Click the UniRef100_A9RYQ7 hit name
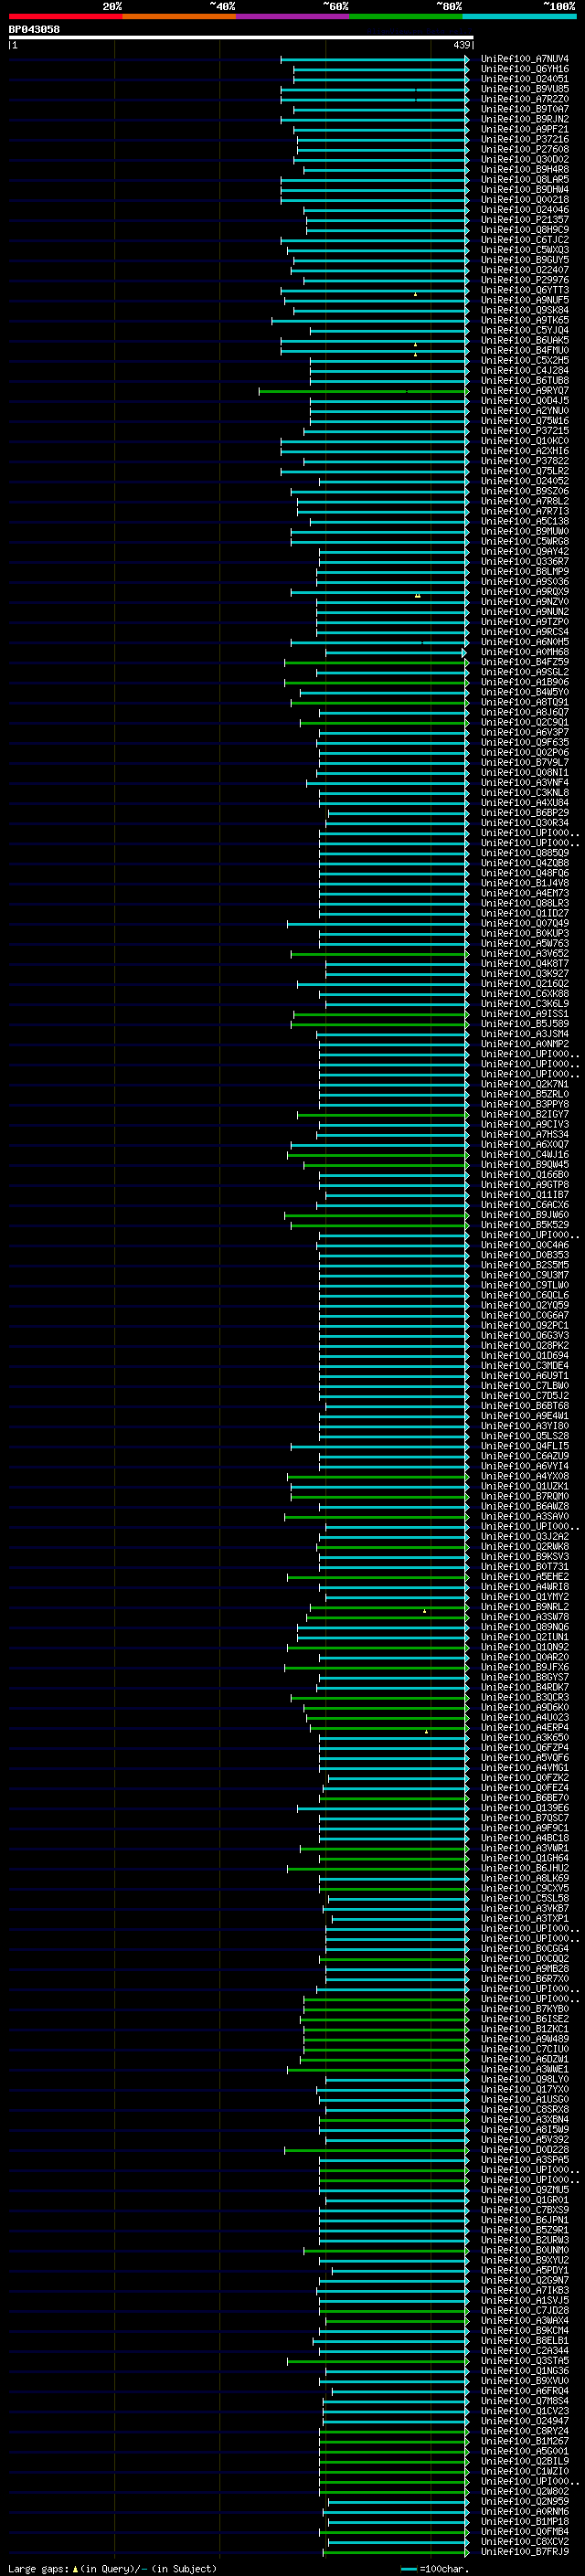 [x=525, y=391]
